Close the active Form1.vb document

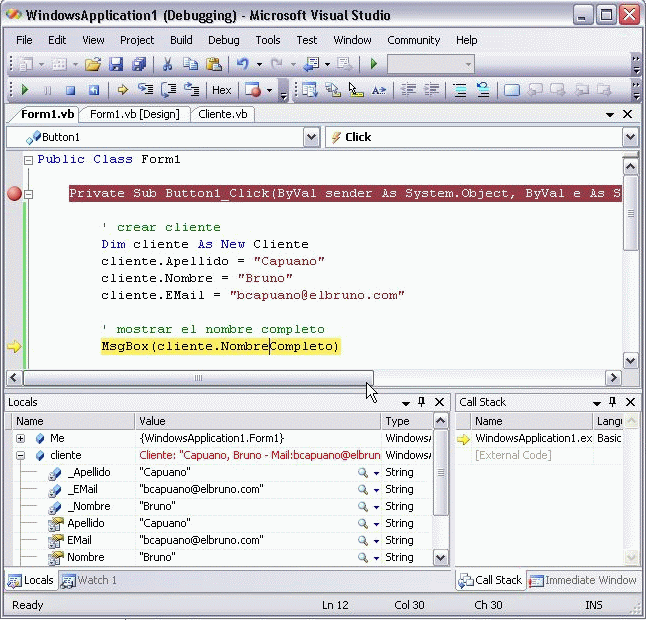tap(627, 114)
